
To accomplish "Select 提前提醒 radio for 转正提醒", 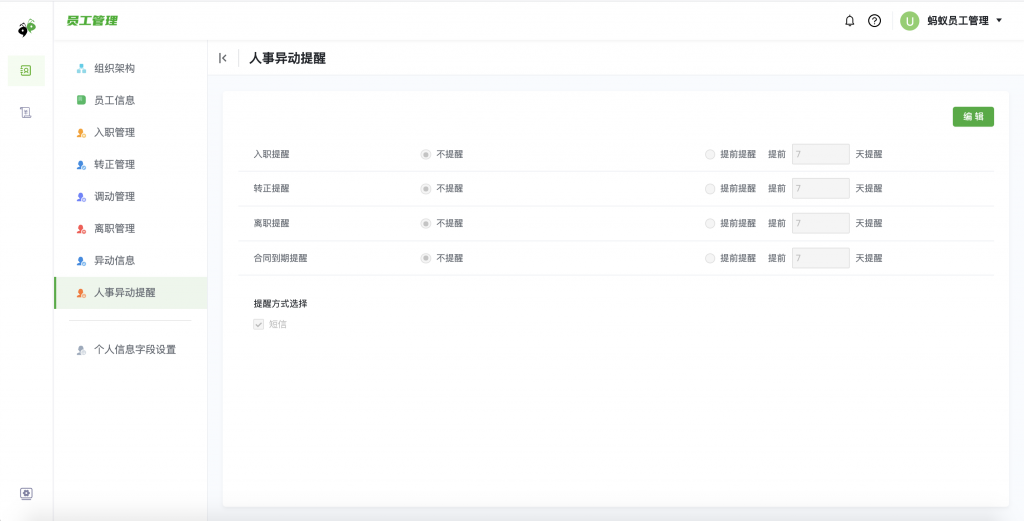I will point(710,189).
